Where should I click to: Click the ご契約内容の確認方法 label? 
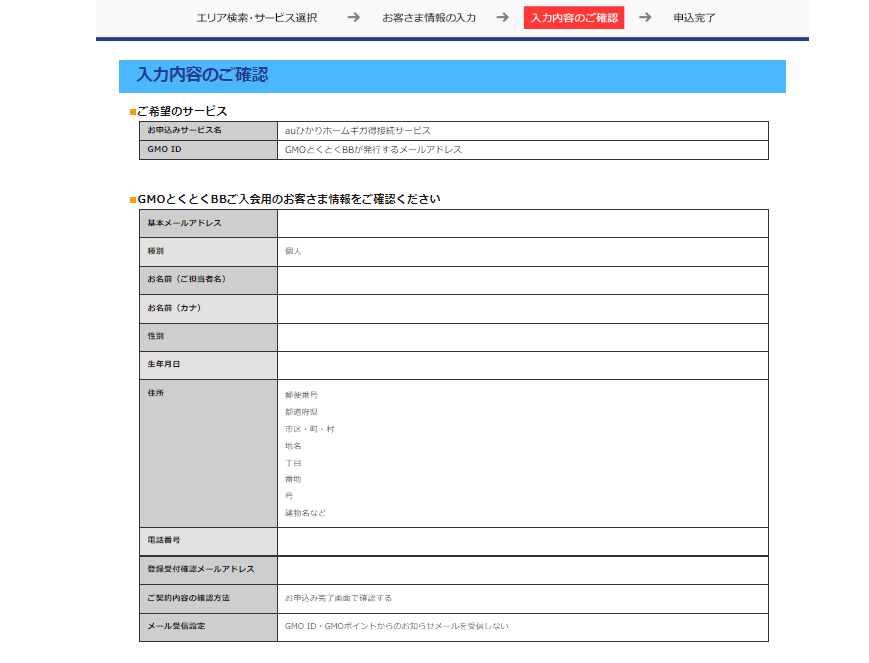(x=188, y=598)
